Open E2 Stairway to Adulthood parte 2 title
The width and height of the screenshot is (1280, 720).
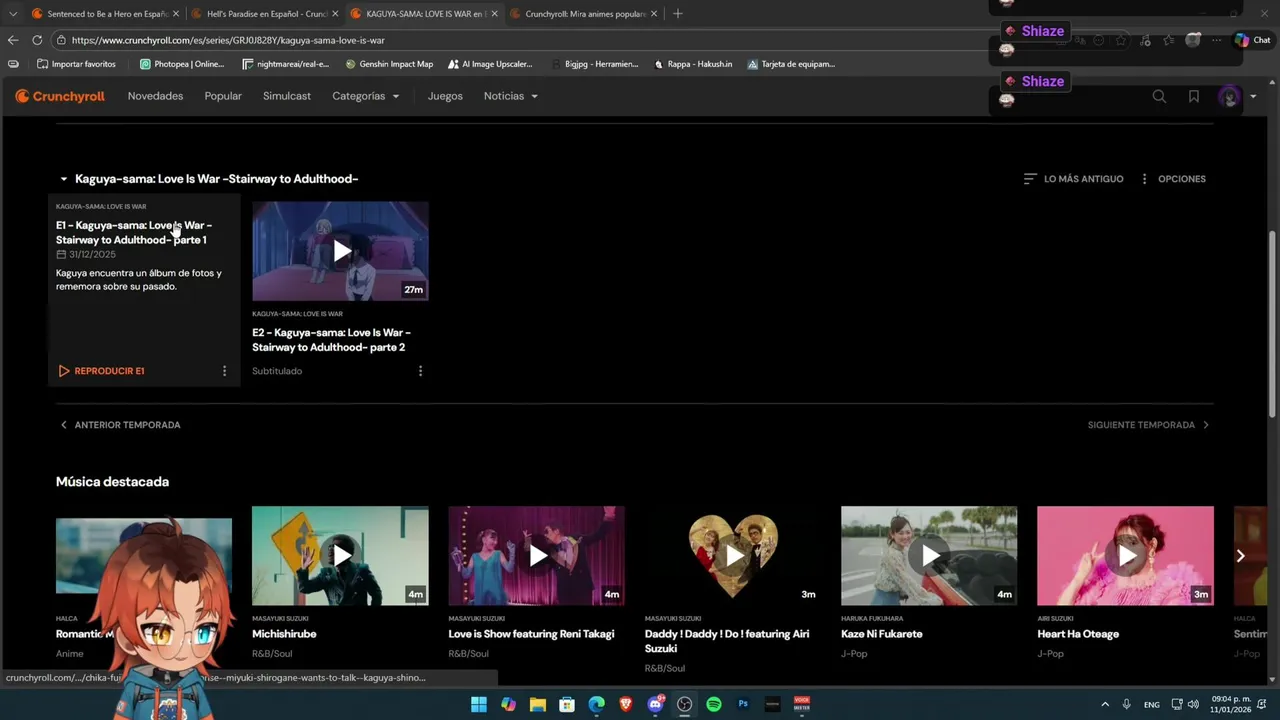pos(331,340)
